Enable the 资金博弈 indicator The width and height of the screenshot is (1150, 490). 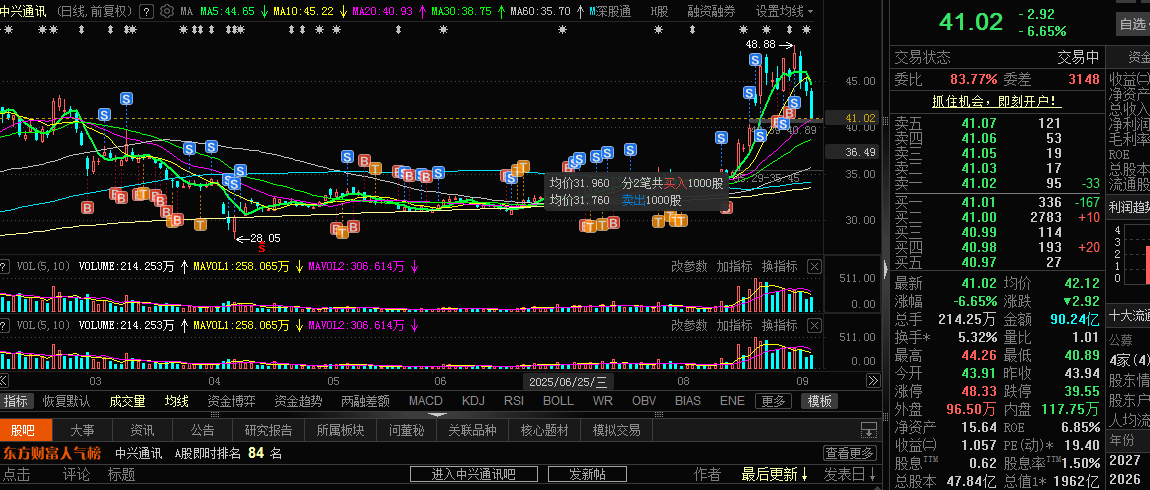coord(232,401)
